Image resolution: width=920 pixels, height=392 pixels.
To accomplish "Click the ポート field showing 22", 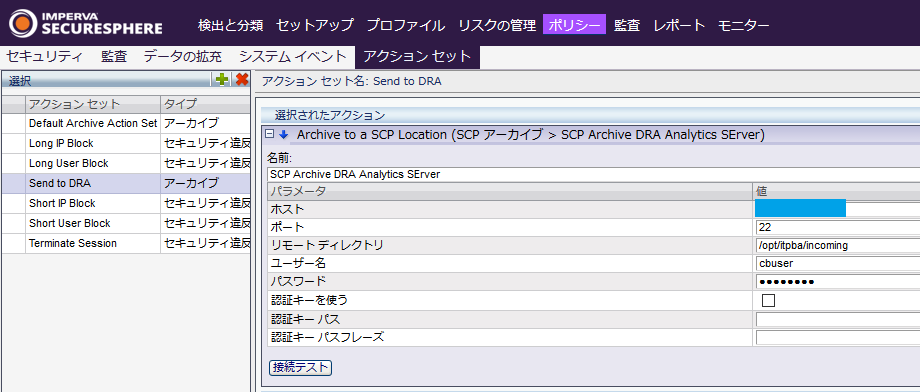I will (x=837, y=227).
